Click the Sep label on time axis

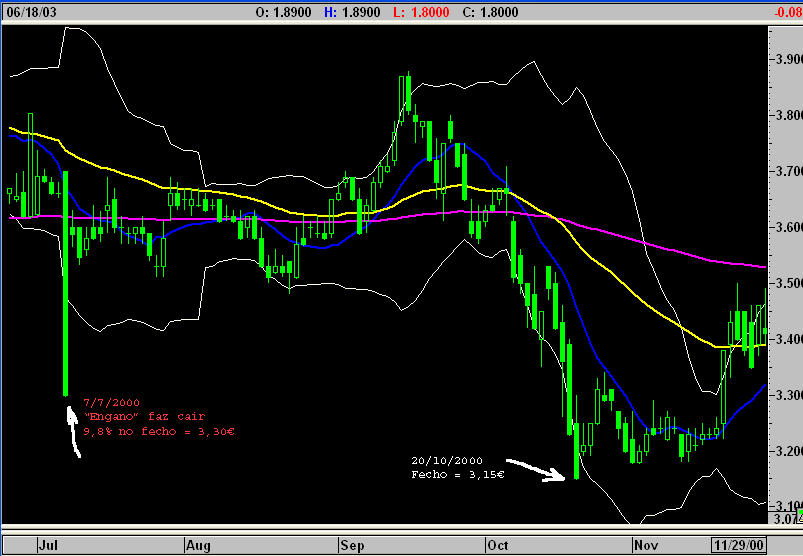coord(352,545)
